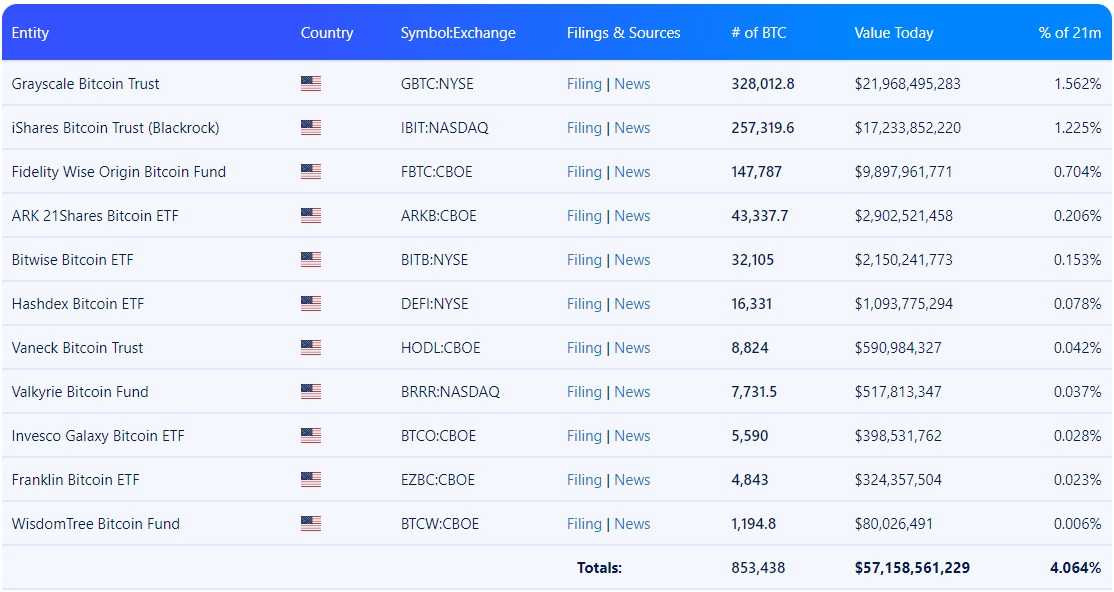Open the News link for Franklin Bitcoin ETF

[x=632, y=480]
